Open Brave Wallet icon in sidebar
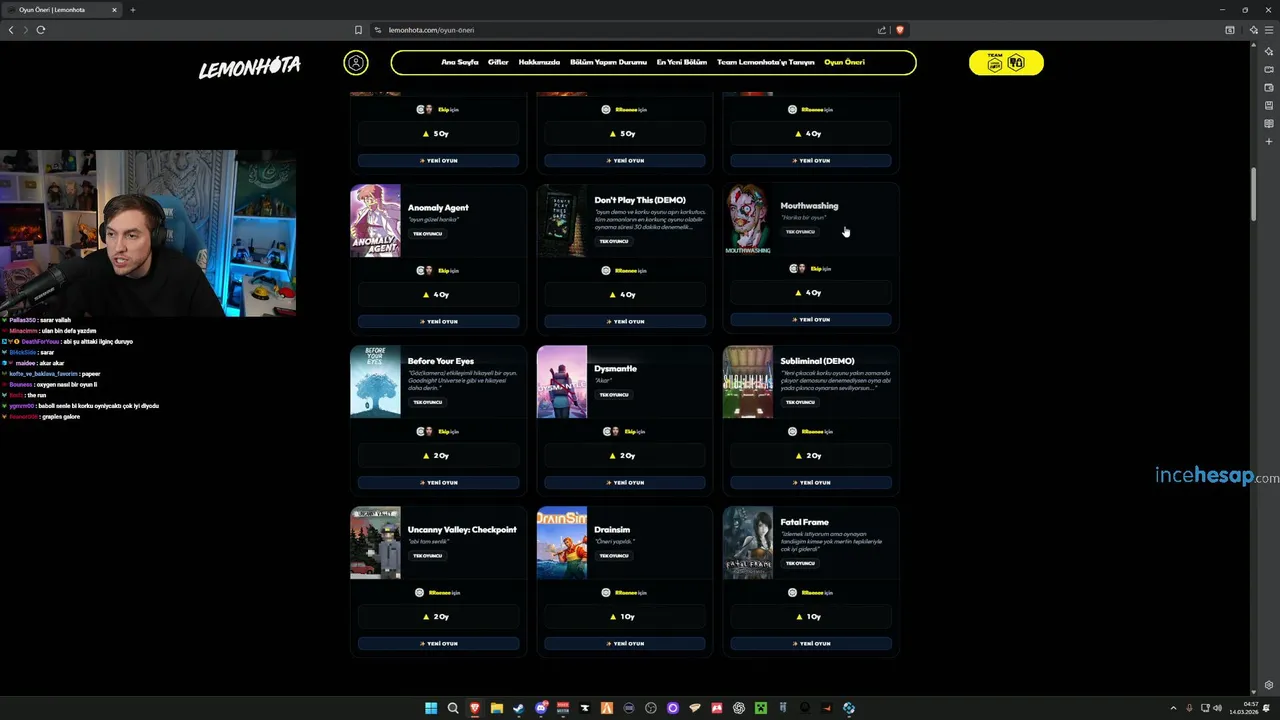This screenshot has height=720, width=1280. coord(1269,87)
